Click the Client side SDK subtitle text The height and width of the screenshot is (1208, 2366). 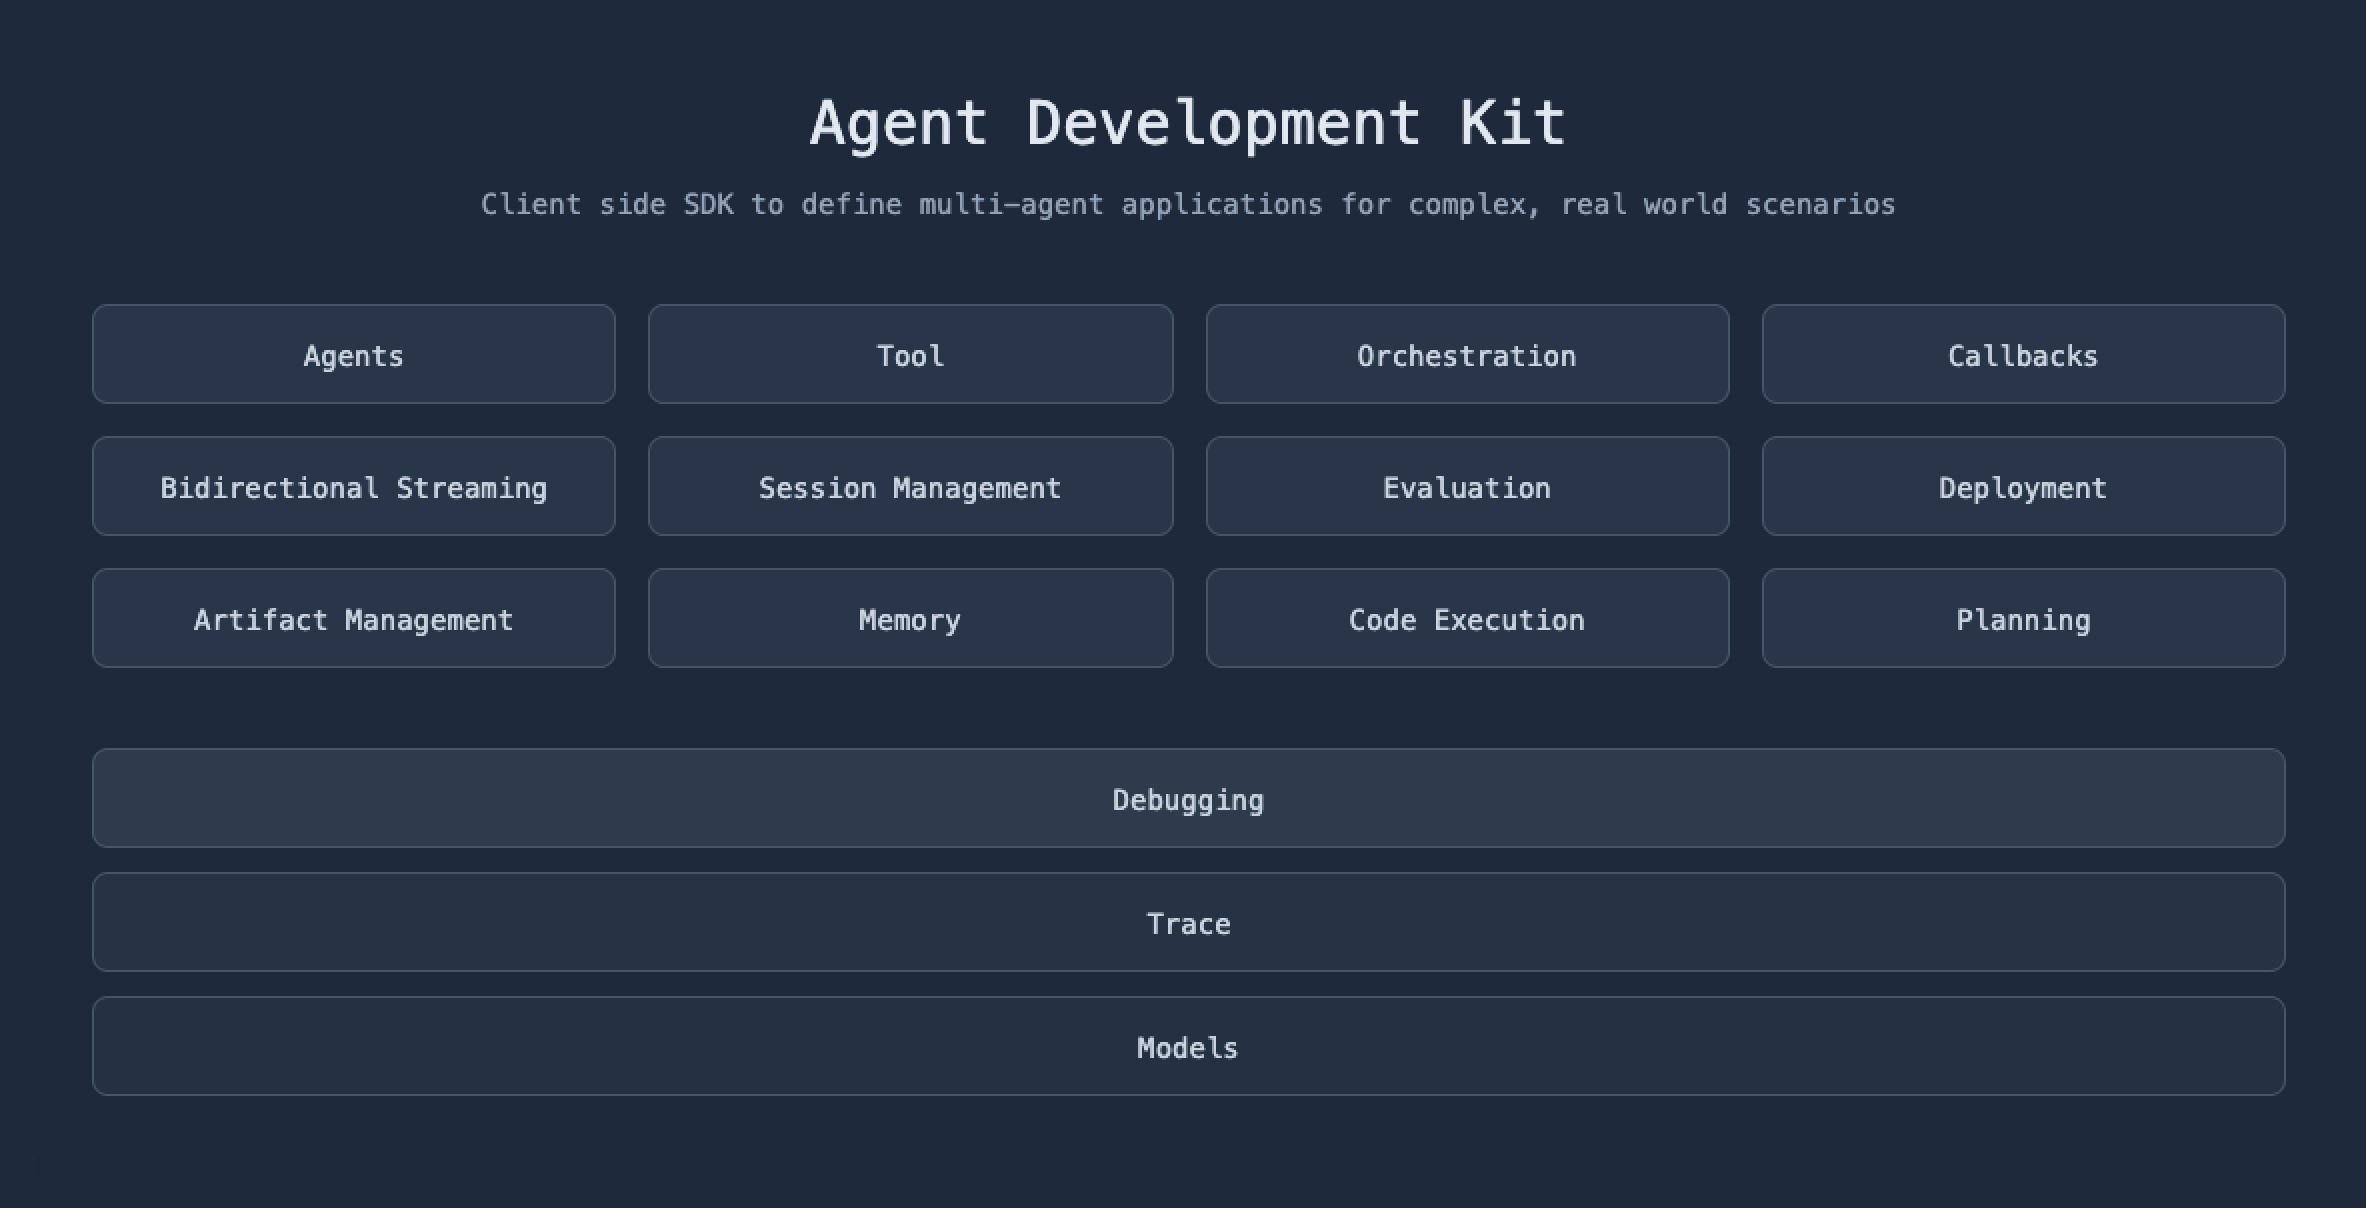point(1188,204)
